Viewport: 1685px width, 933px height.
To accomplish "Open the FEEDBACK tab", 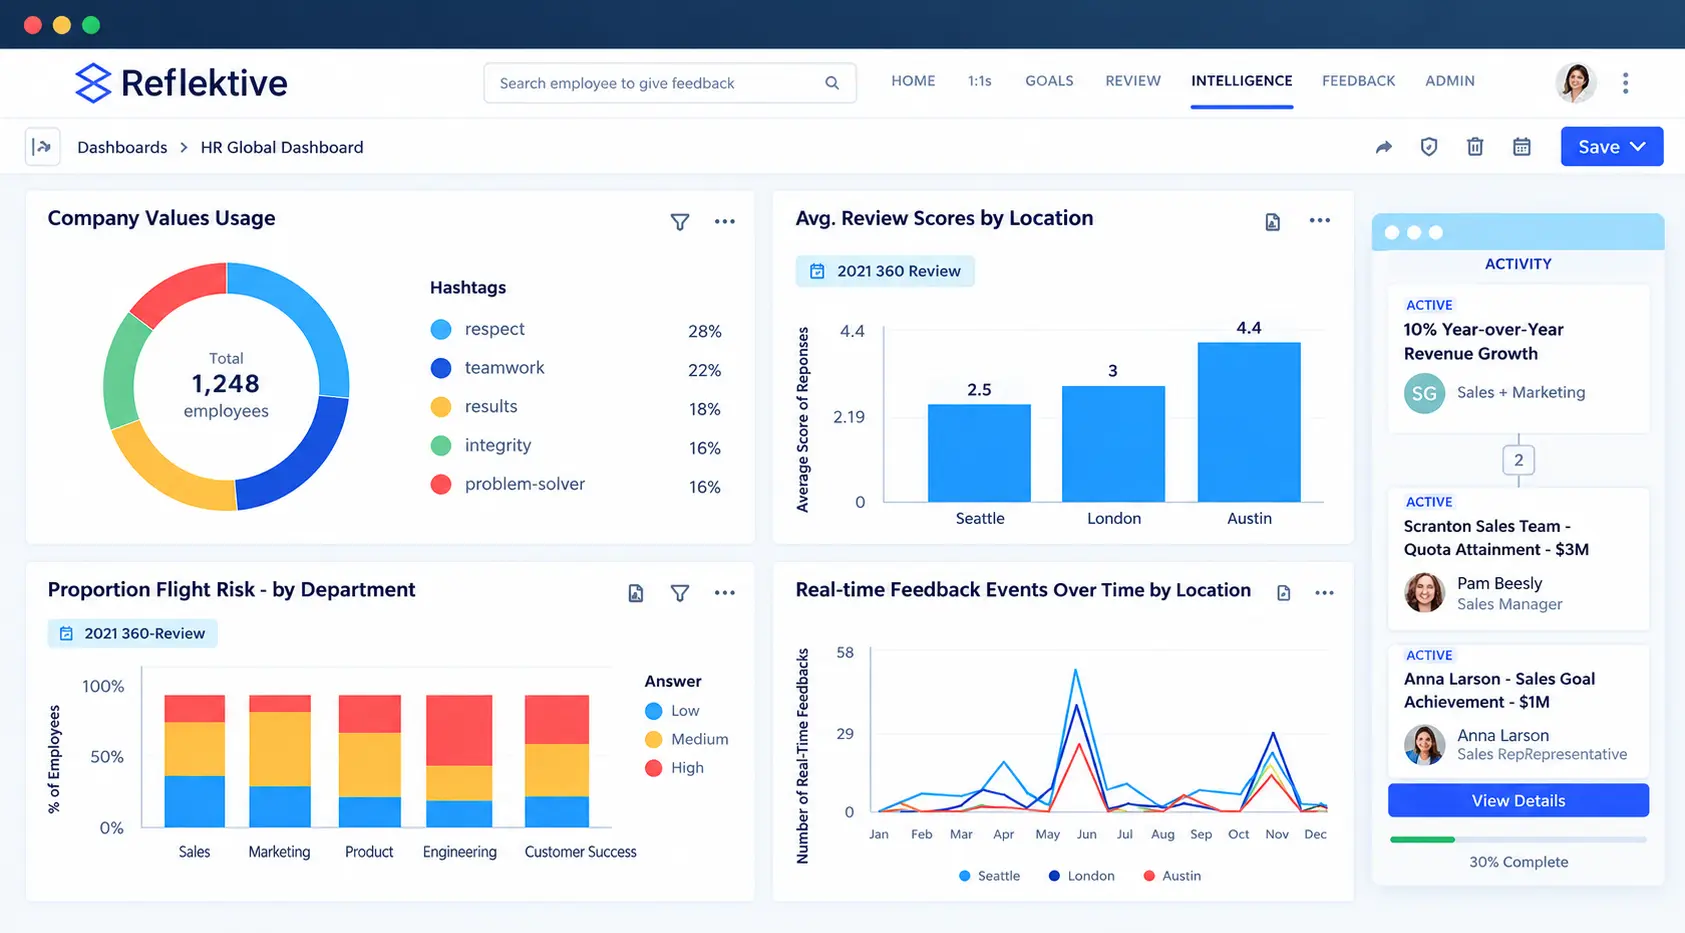I will pos(1358,81).
